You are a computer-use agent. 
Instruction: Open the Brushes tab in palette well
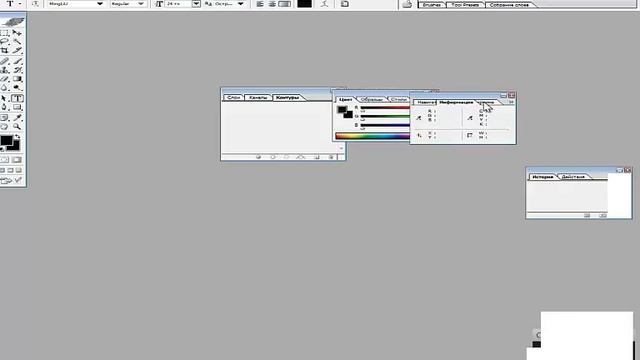pos(432,5)
